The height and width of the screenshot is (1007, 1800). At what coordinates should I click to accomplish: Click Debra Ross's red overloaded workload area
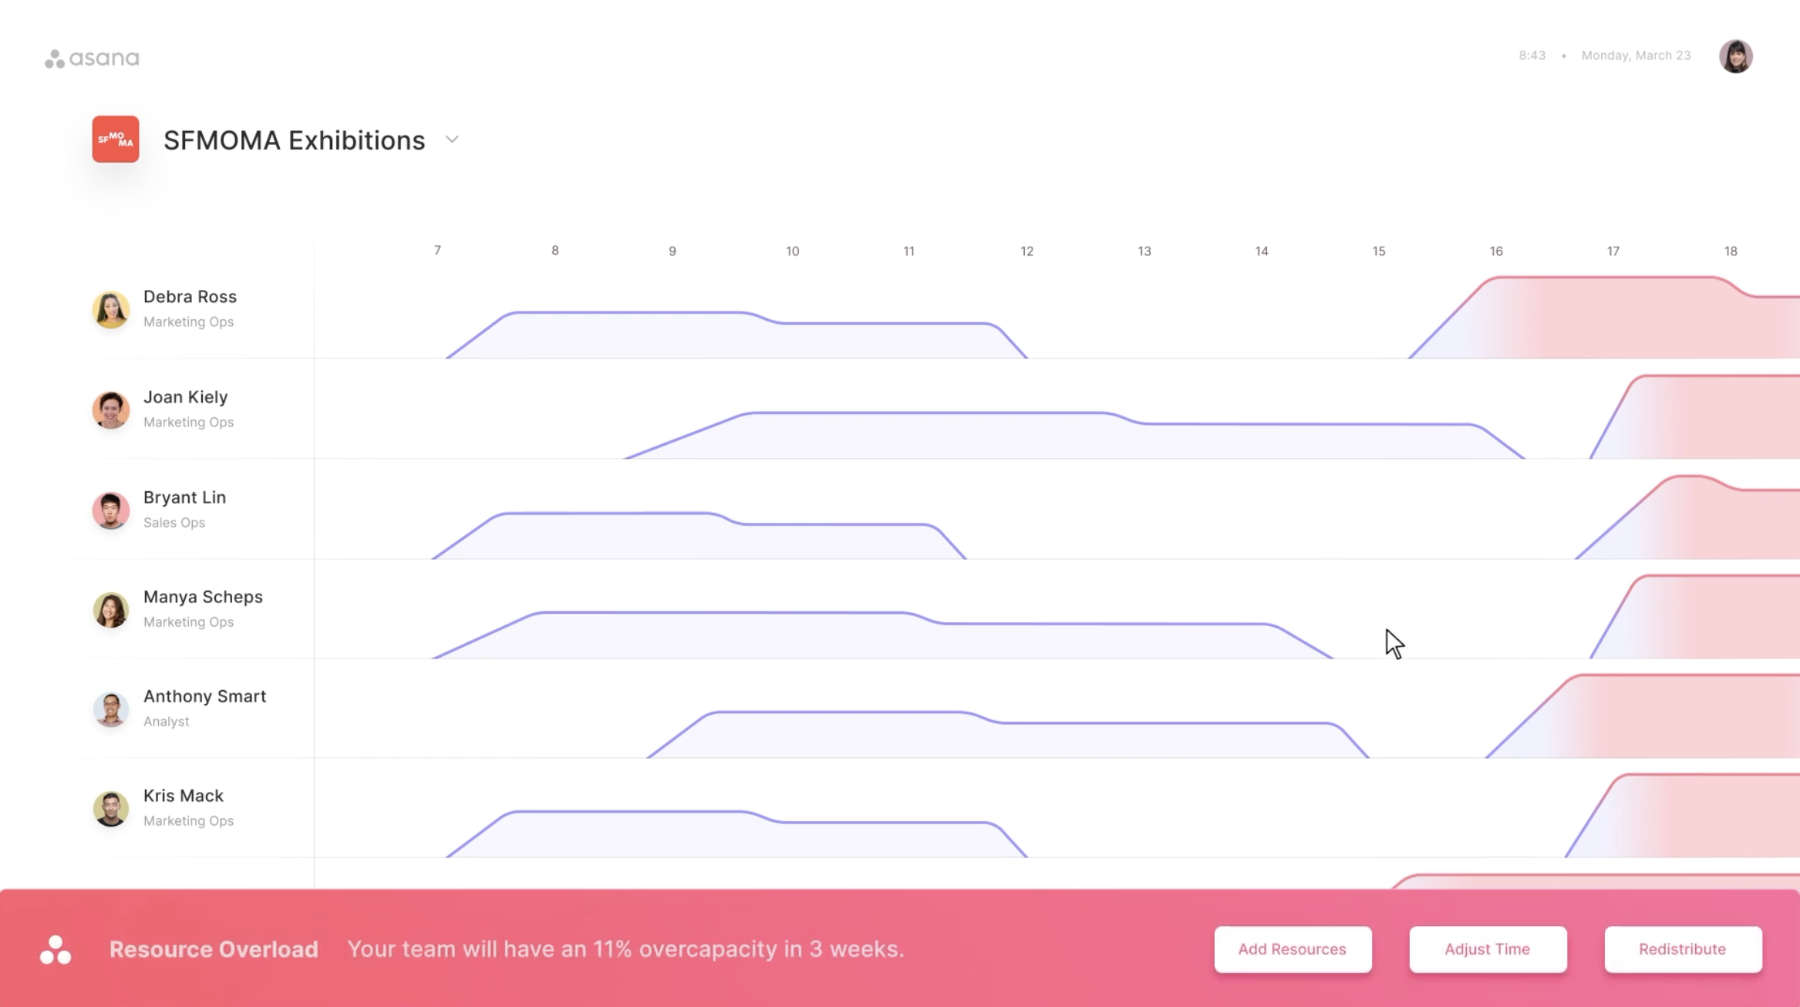point(1620,320)
